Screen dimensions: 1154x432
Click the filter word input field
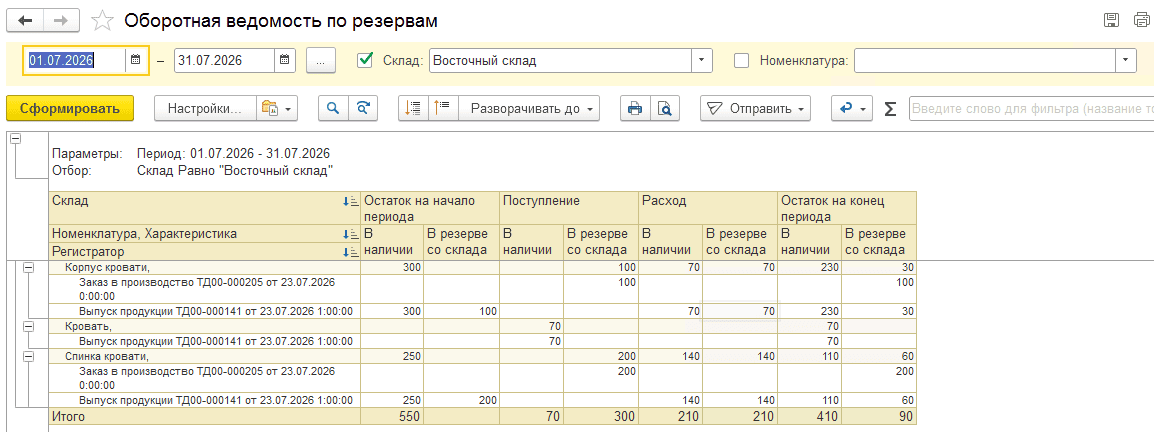tap(1031, 108)
